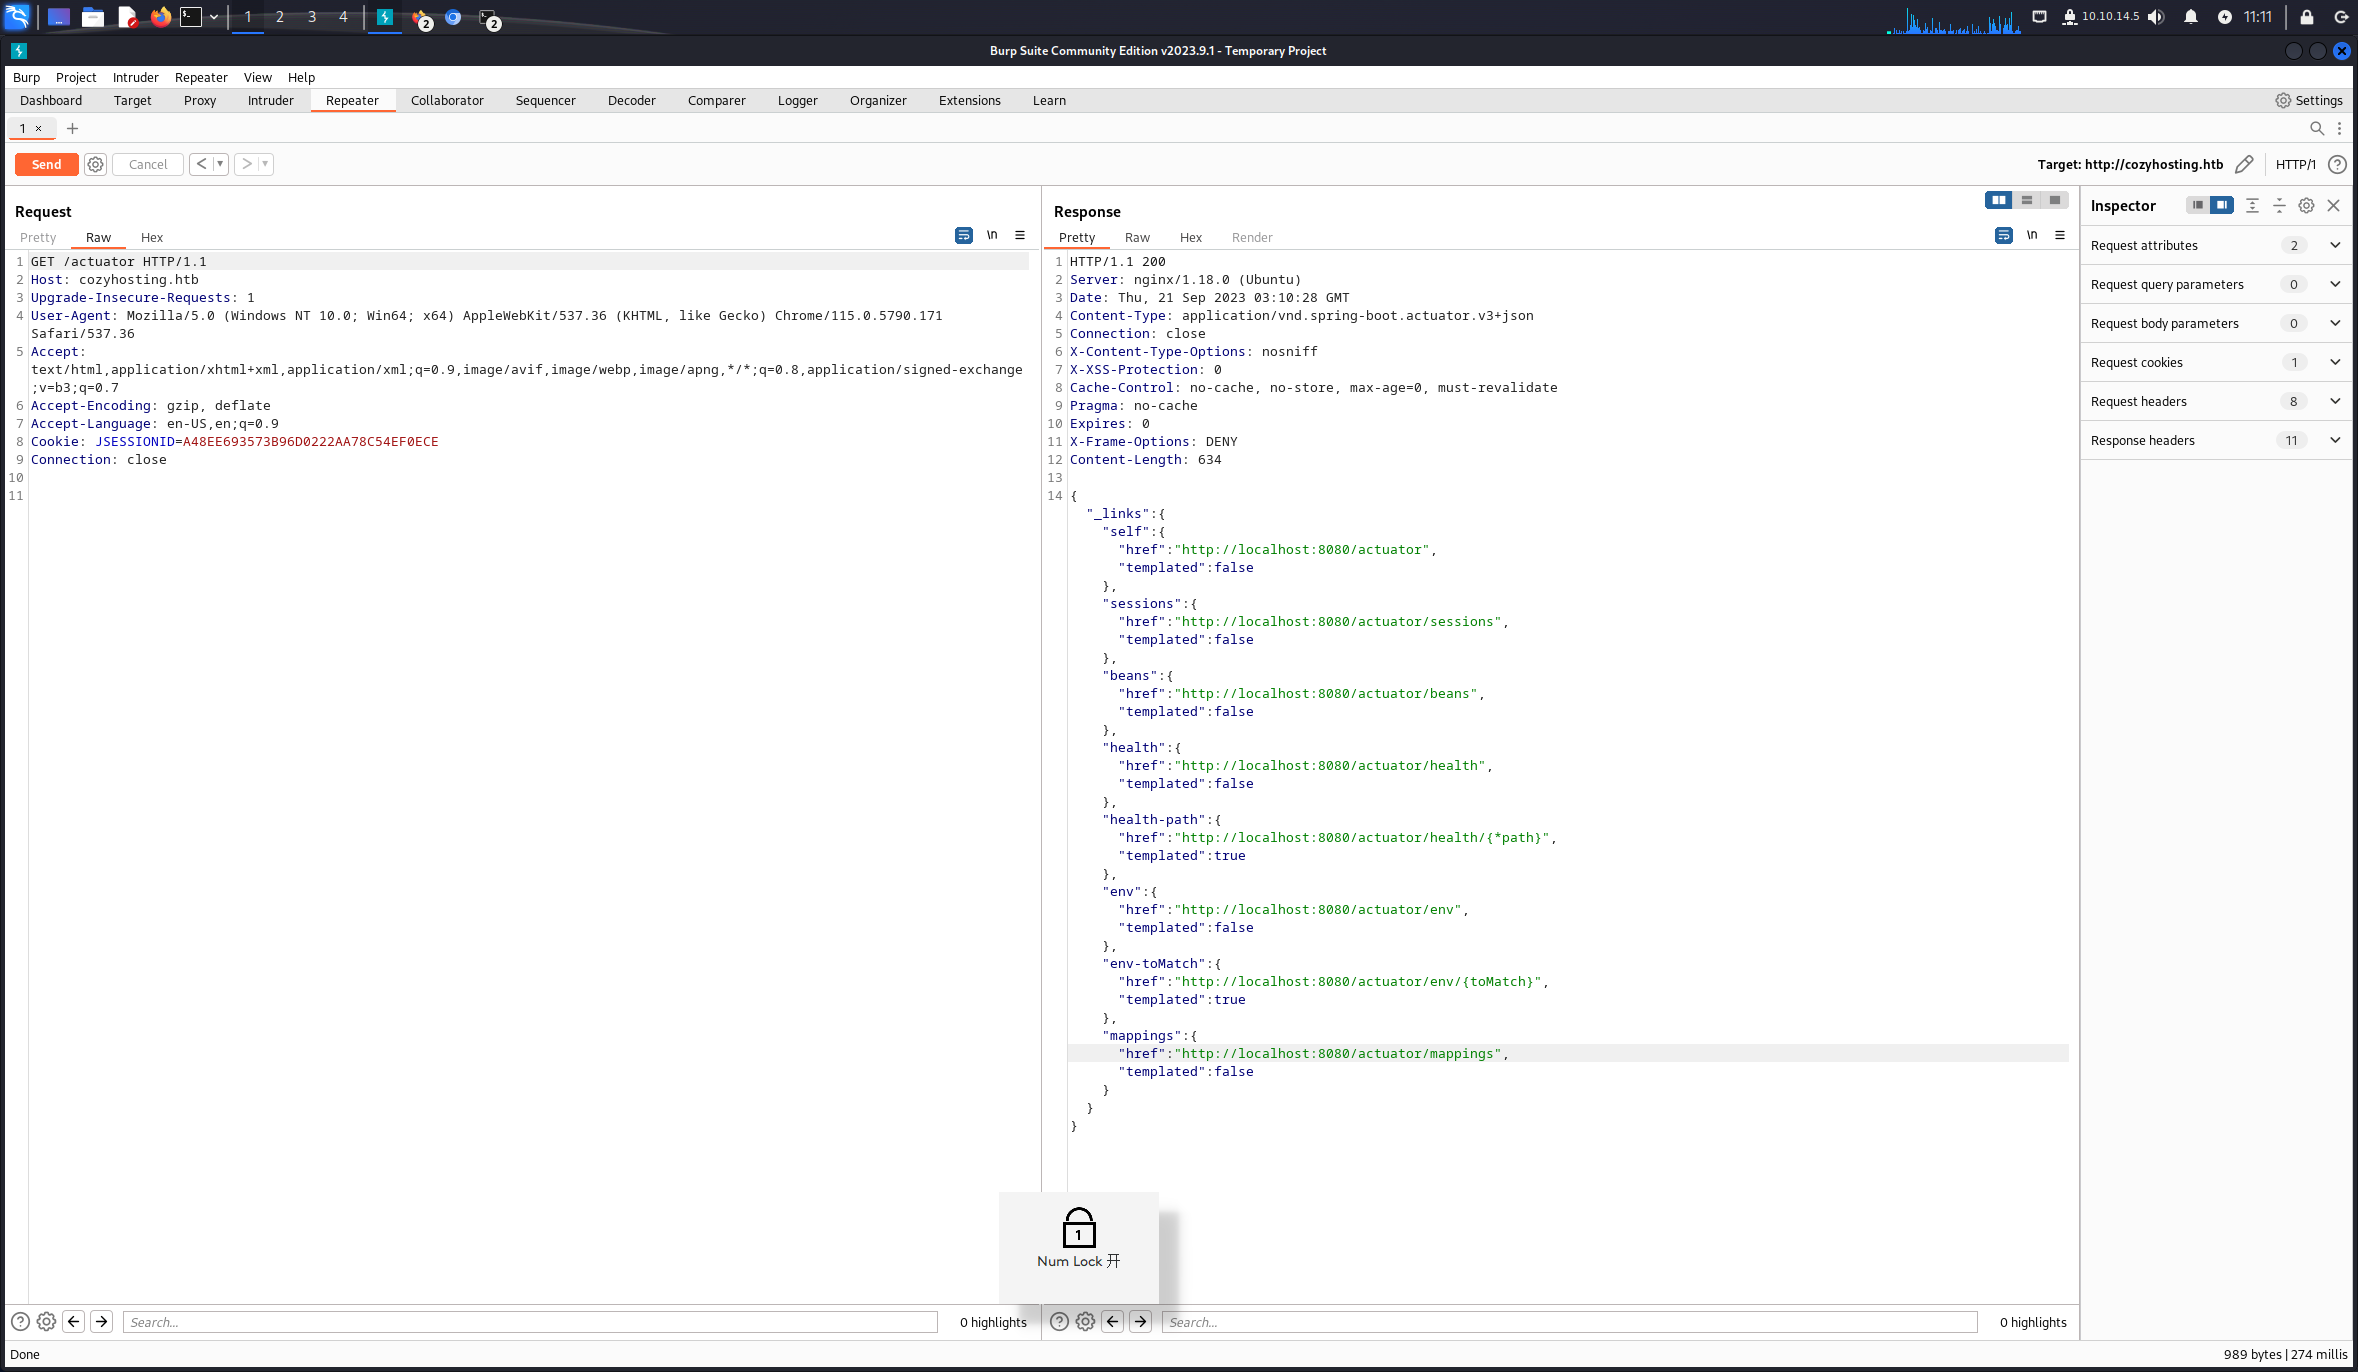Viewport: 2358px width, 1372px height.
Task: Click the orange Send button
Action: [46, 164]
